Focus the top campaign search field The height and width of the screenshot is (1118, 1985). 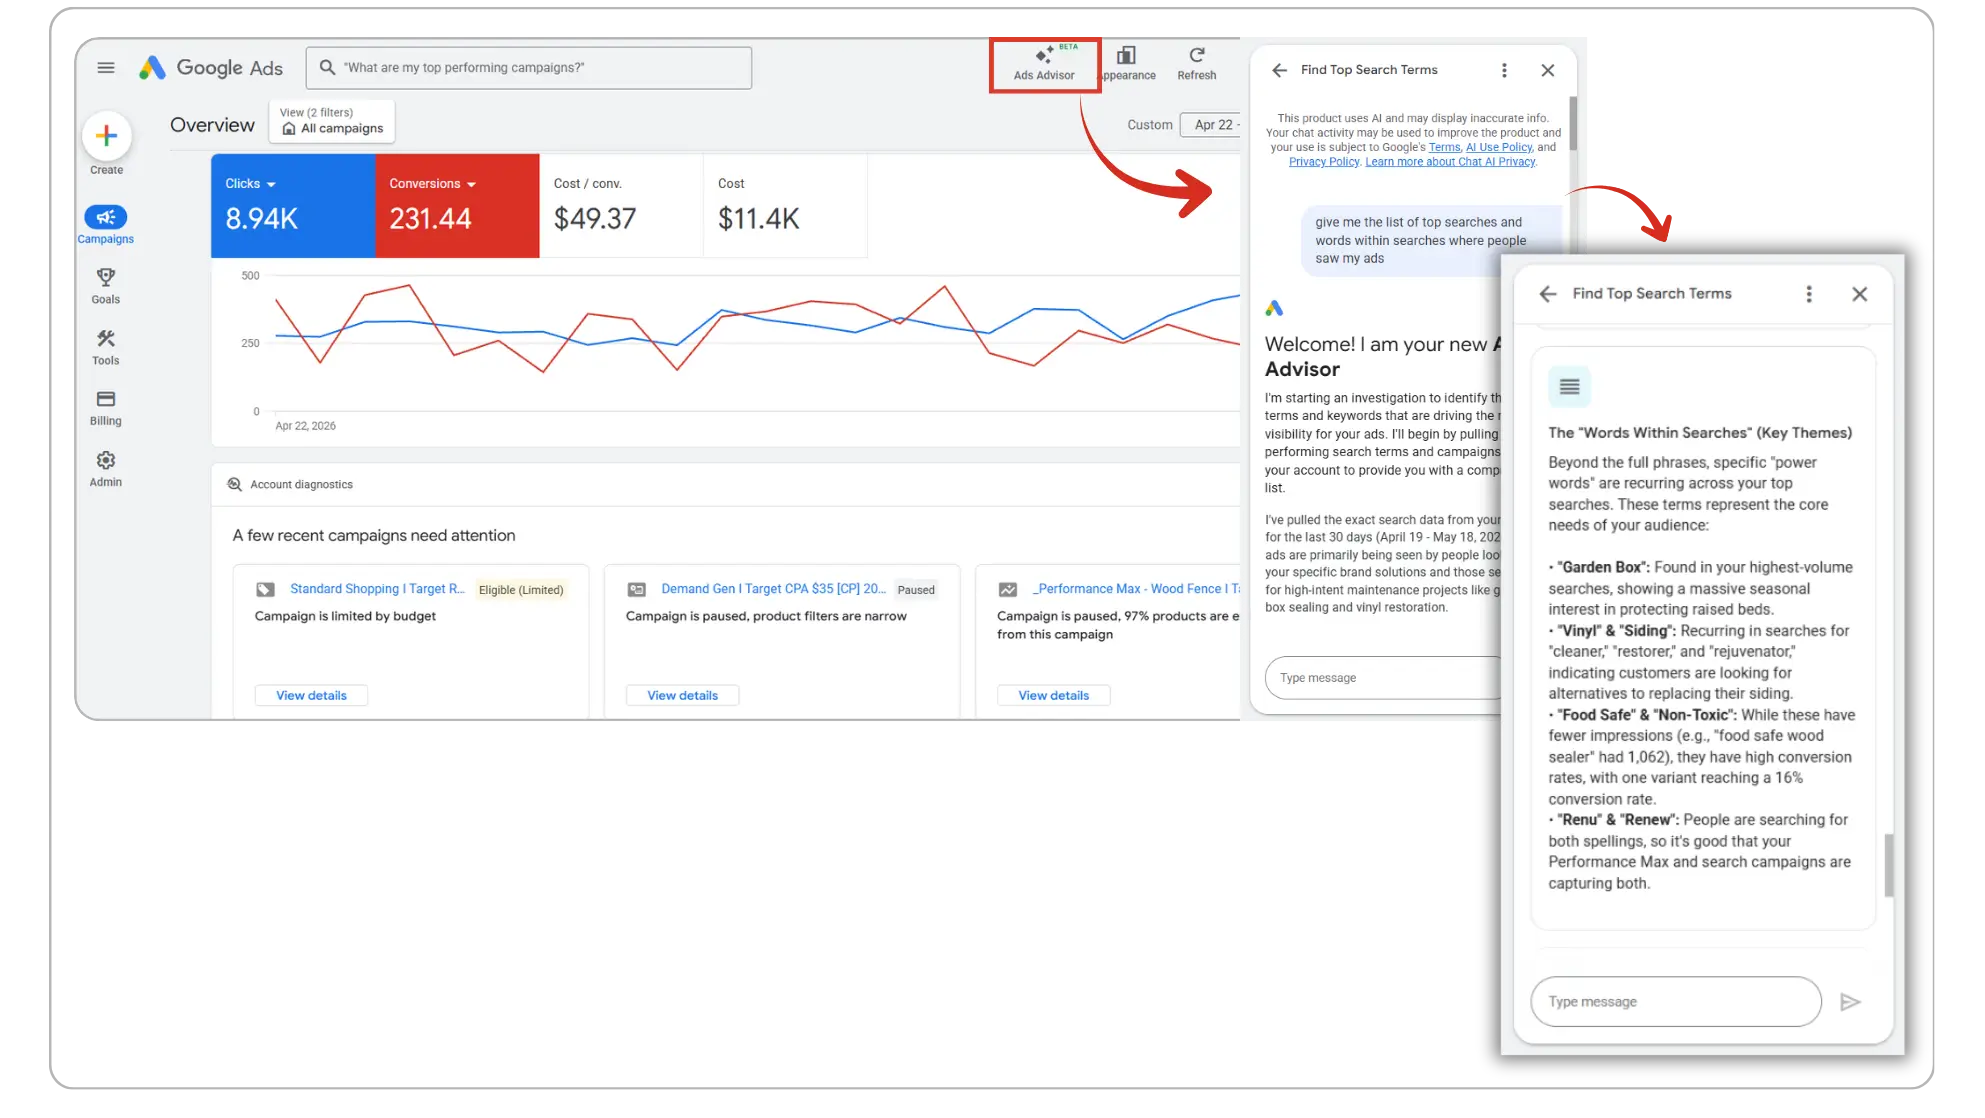click(529, 68)
